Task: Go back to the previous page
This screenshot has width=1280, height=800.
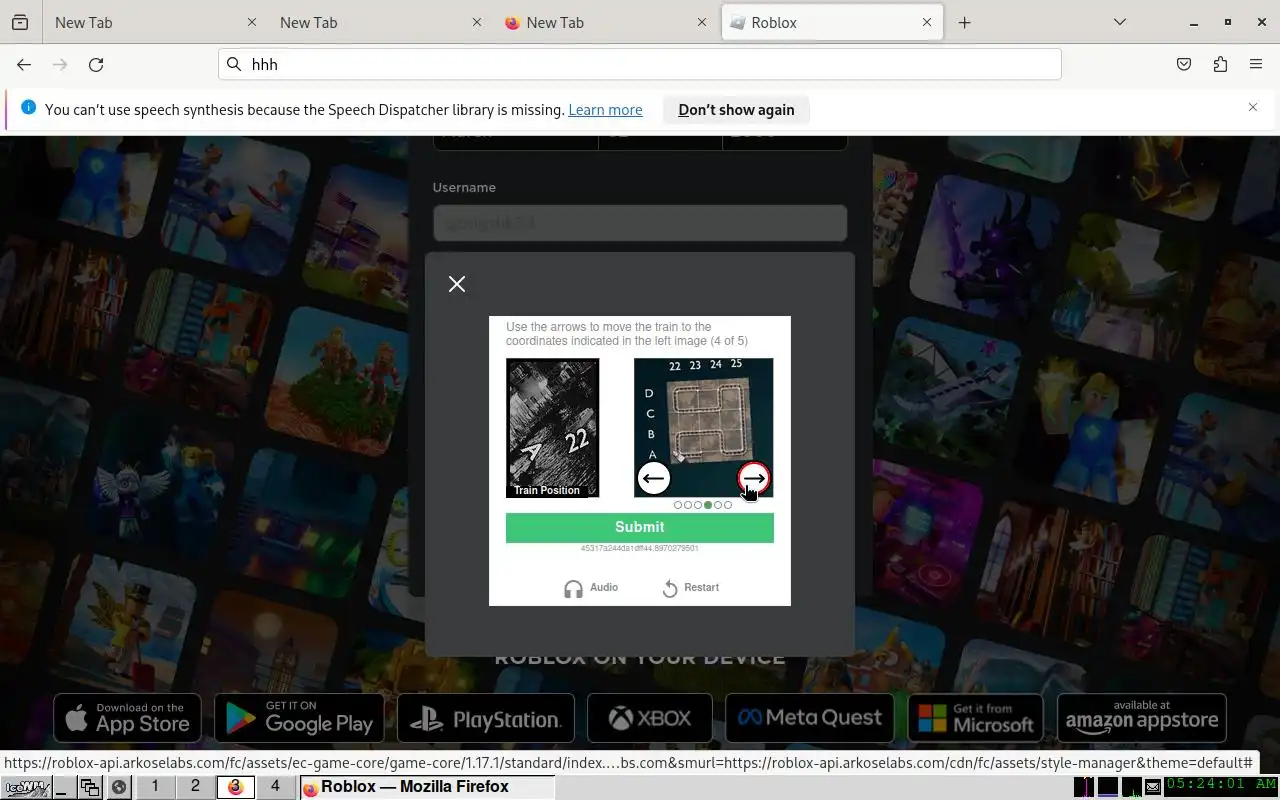Action: tap(24, 64)
